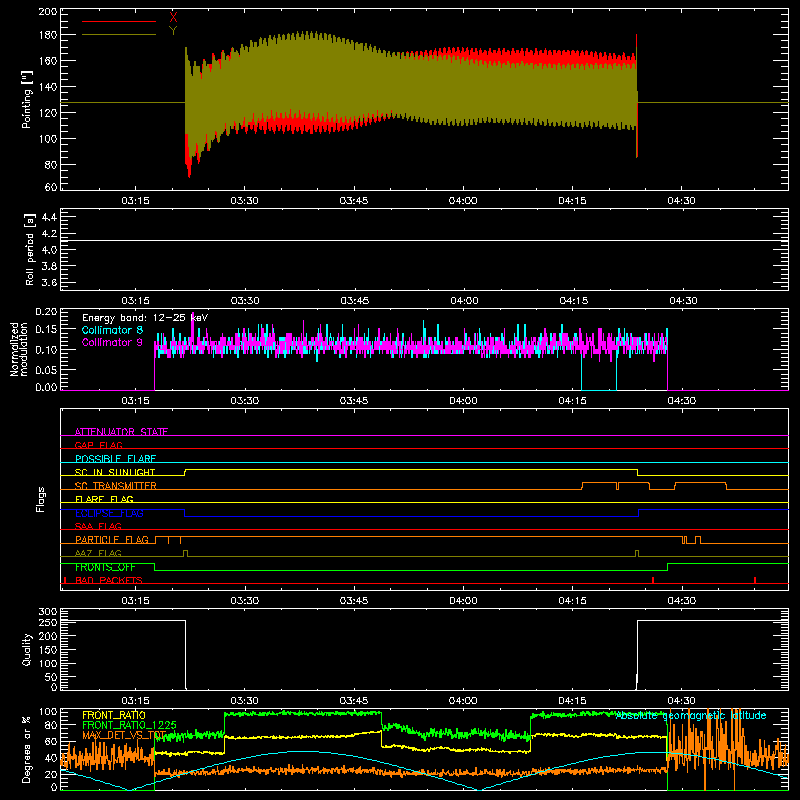Viewport: 800px width, 800px height.
Task: Click the 250 value on Quality axis
Action: 48,622
